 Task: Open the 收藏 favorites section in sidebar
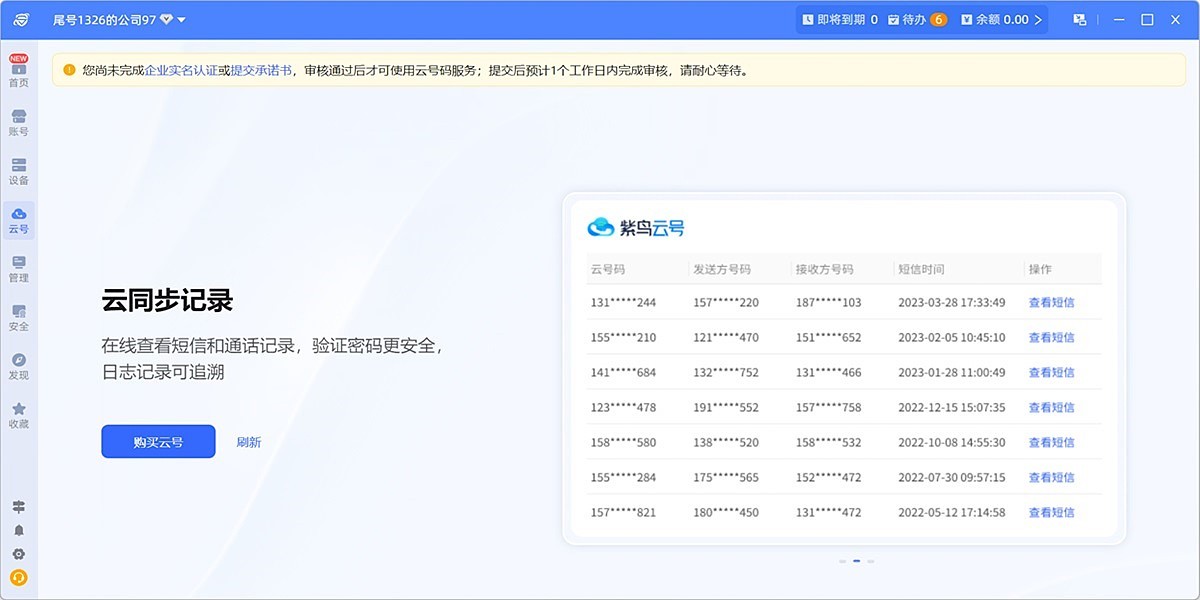[18, 410]
